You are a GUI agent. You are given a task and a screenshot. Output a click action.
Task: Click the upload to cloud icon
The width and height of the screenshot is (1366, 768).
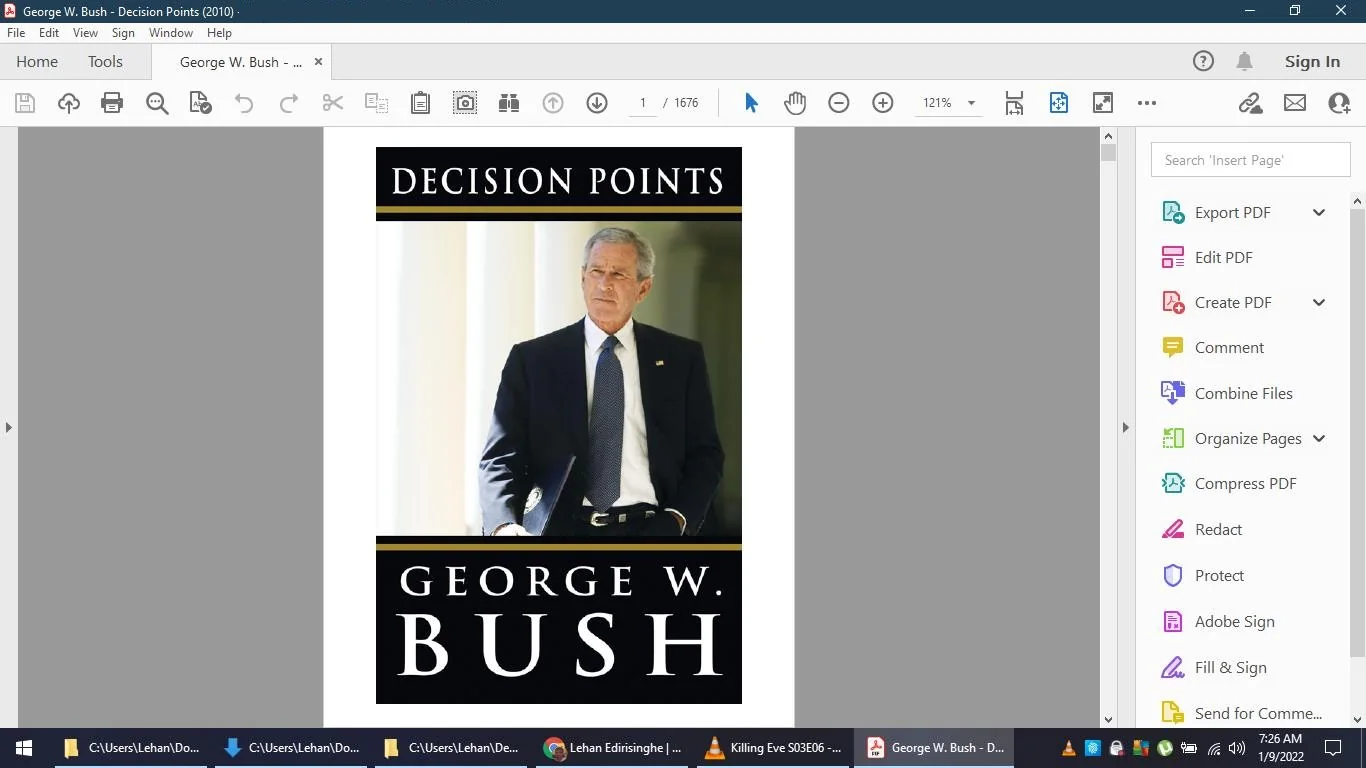pos(69,103)
